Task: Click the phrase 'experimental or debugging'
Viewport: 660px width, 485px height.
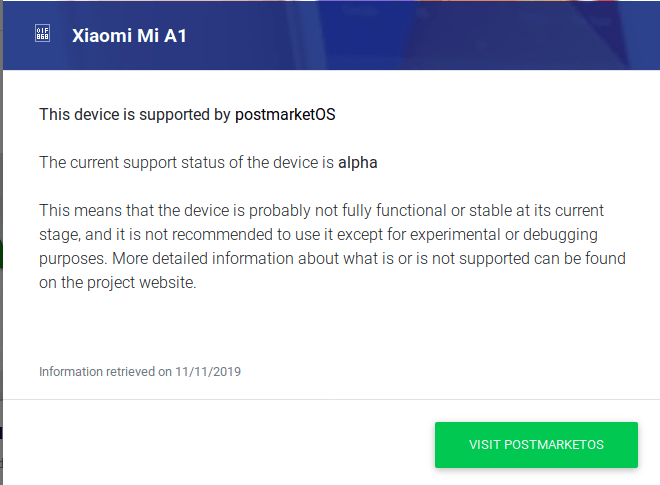Action: click(504, 235)
